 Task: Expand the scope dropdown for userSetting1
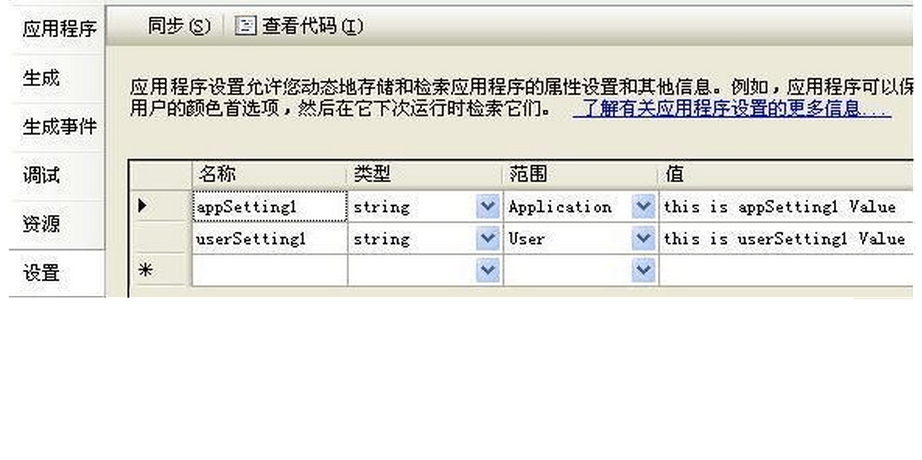[643, 238]
